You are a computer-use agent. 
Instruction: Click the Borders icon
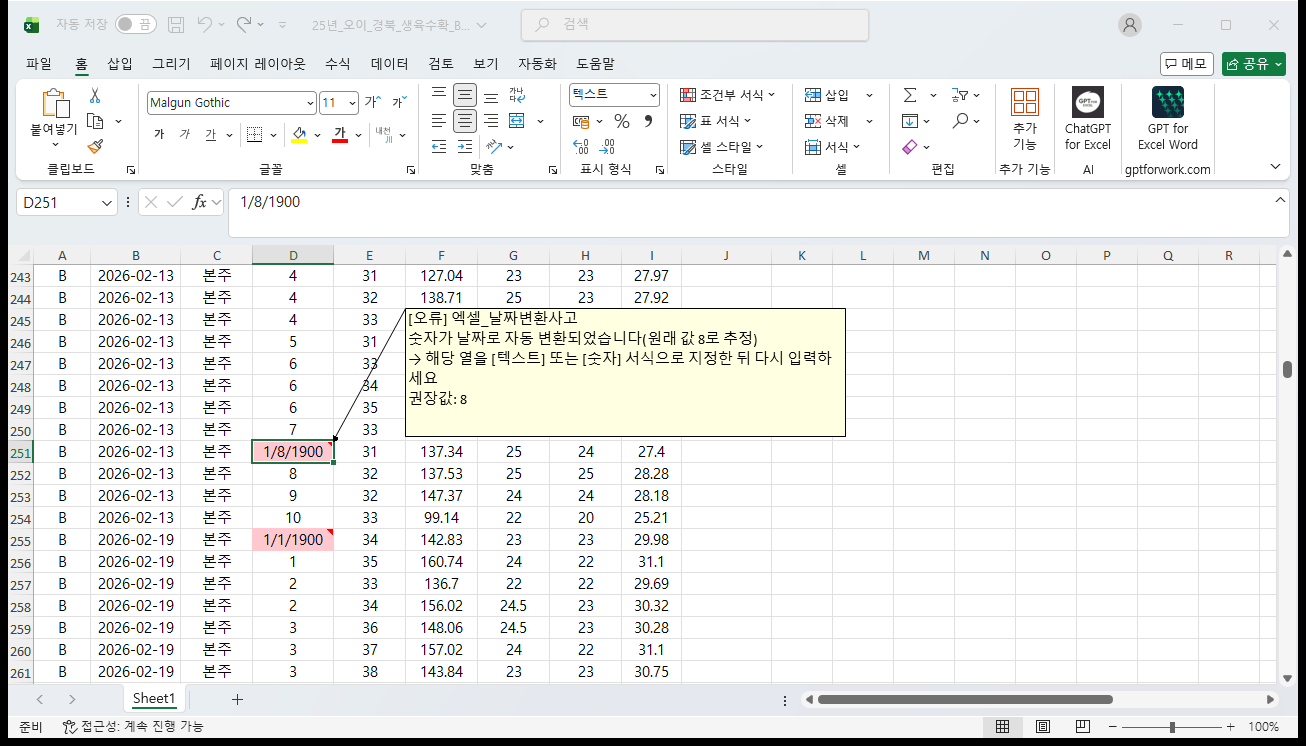[254, 134]
